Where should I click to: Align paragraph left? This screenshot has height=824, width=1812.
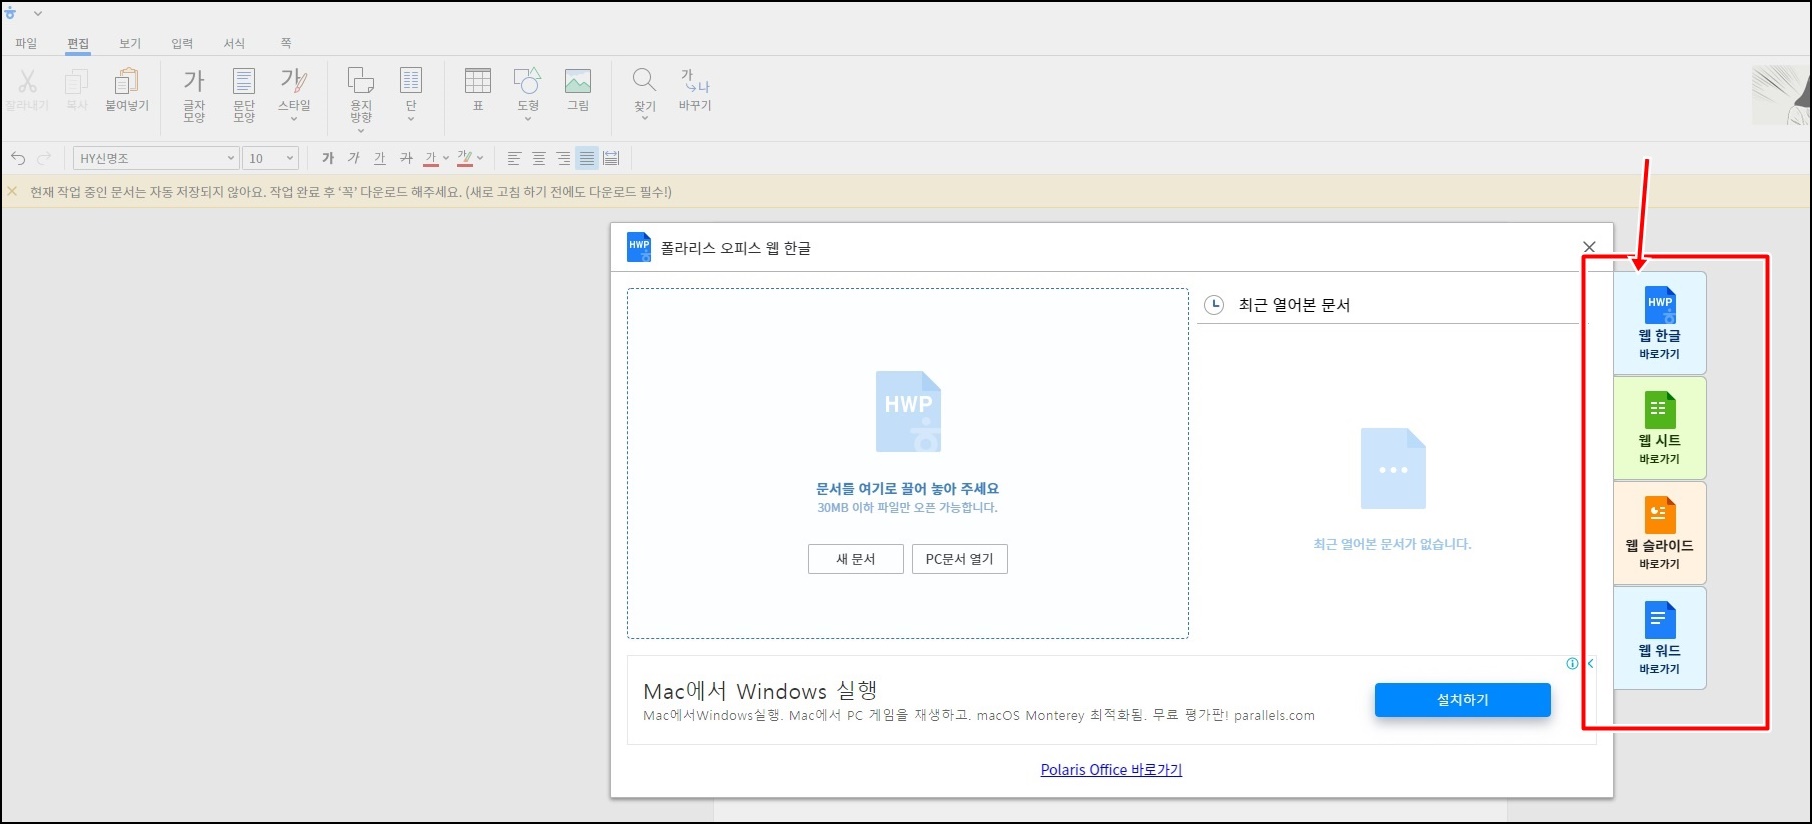pos(514,158)
